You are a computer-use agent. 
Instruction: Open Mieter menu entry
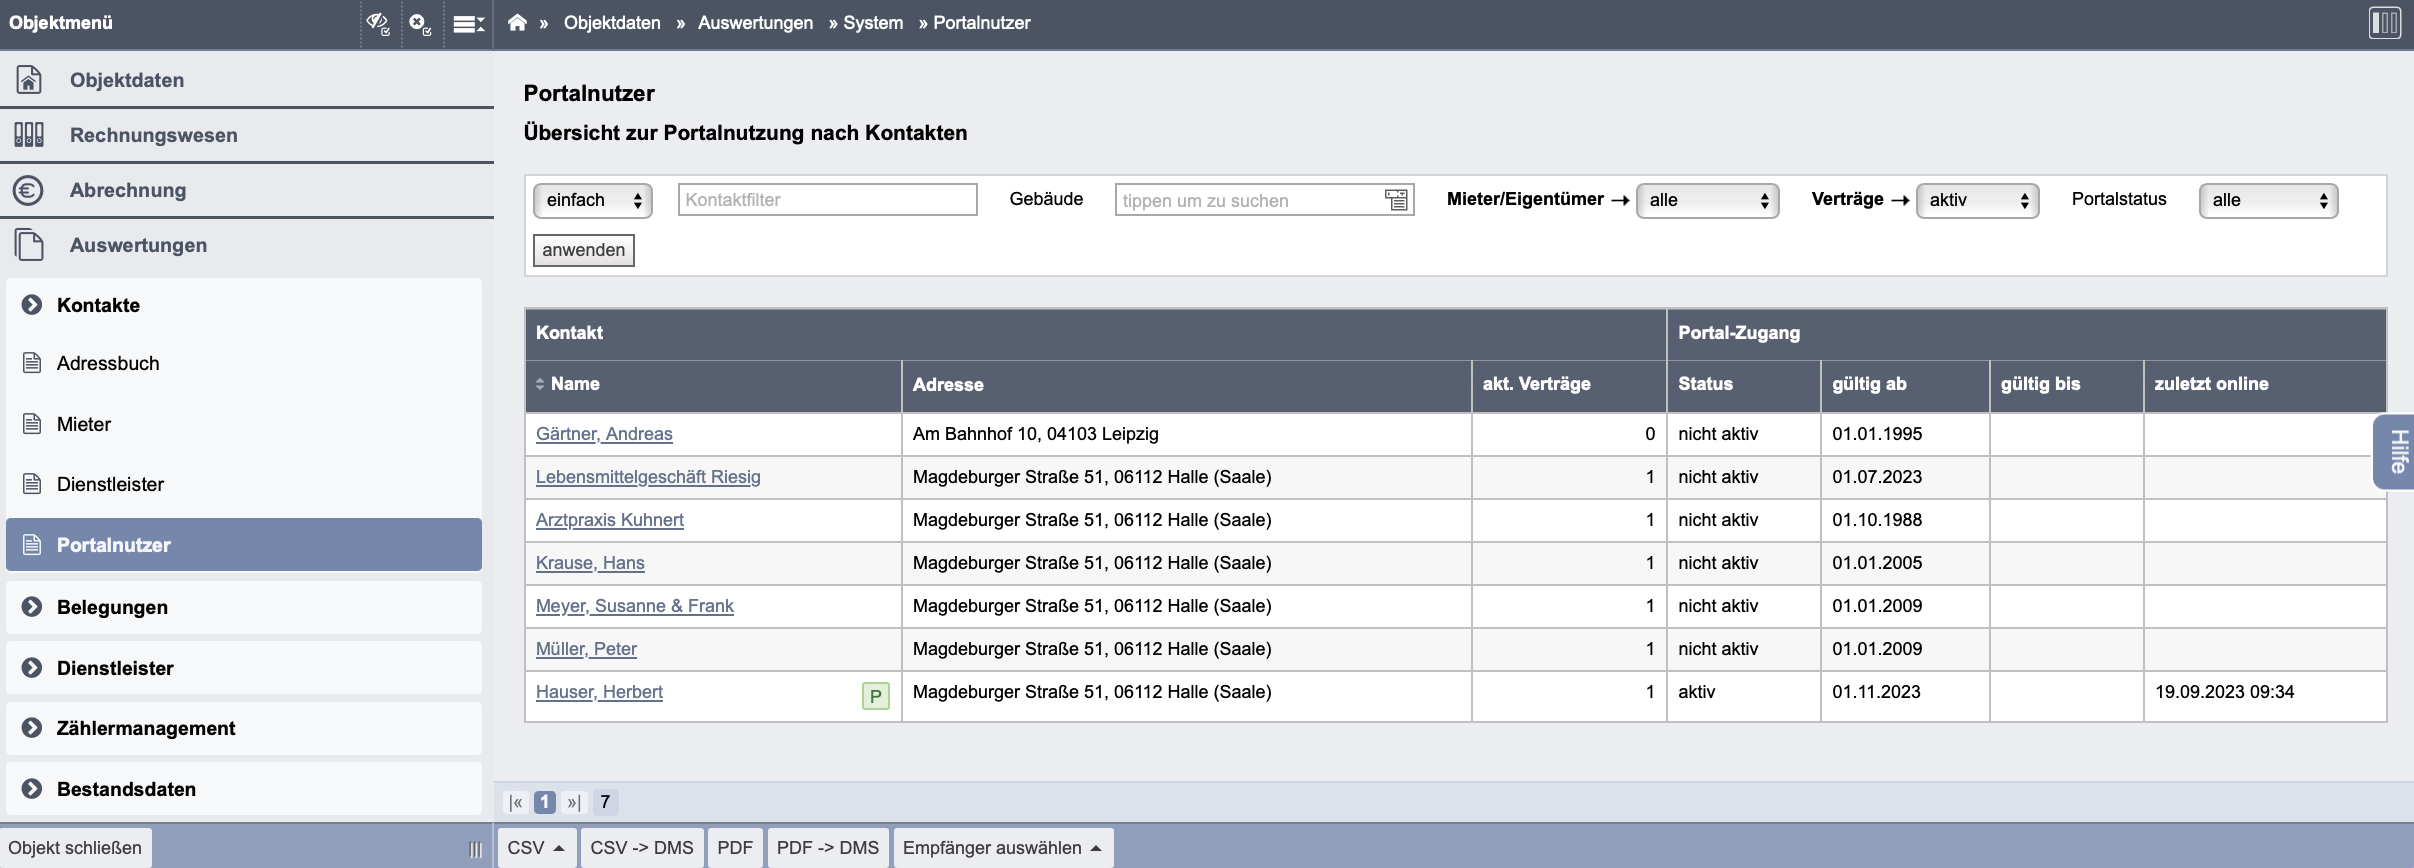(244, 424)
